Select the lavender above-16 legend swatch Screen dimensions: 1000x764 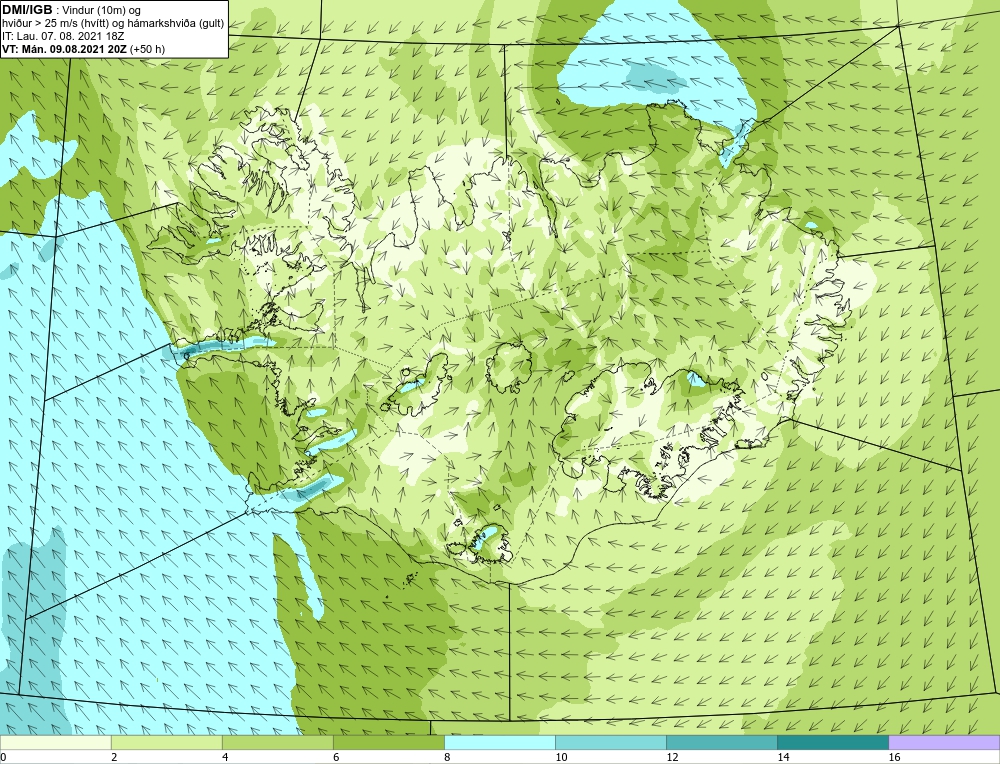point(944,742)
